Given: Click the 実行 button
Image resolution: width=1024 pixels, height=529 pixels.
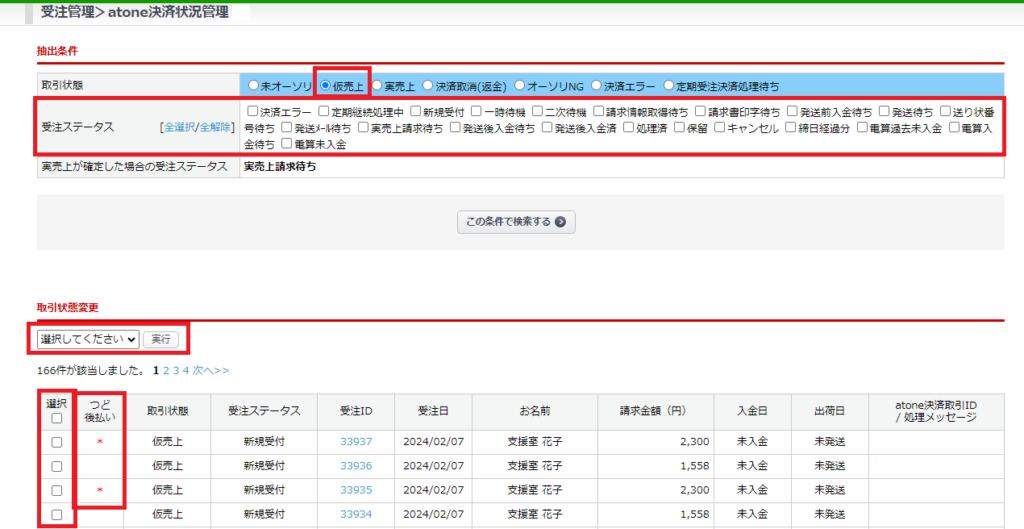Looking at the screenshot, I should 160,340.
